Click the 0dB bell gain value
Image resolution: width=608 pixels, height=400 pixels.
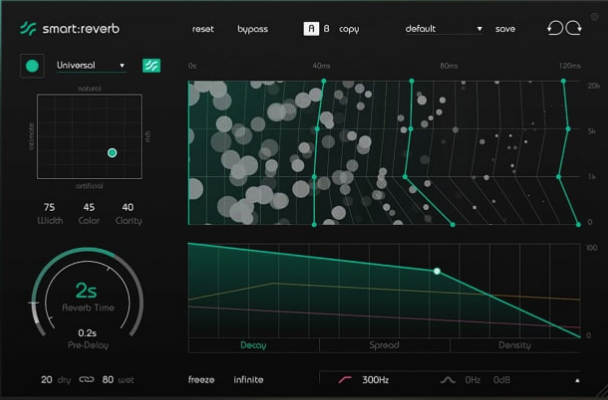(x=502, y=380)
